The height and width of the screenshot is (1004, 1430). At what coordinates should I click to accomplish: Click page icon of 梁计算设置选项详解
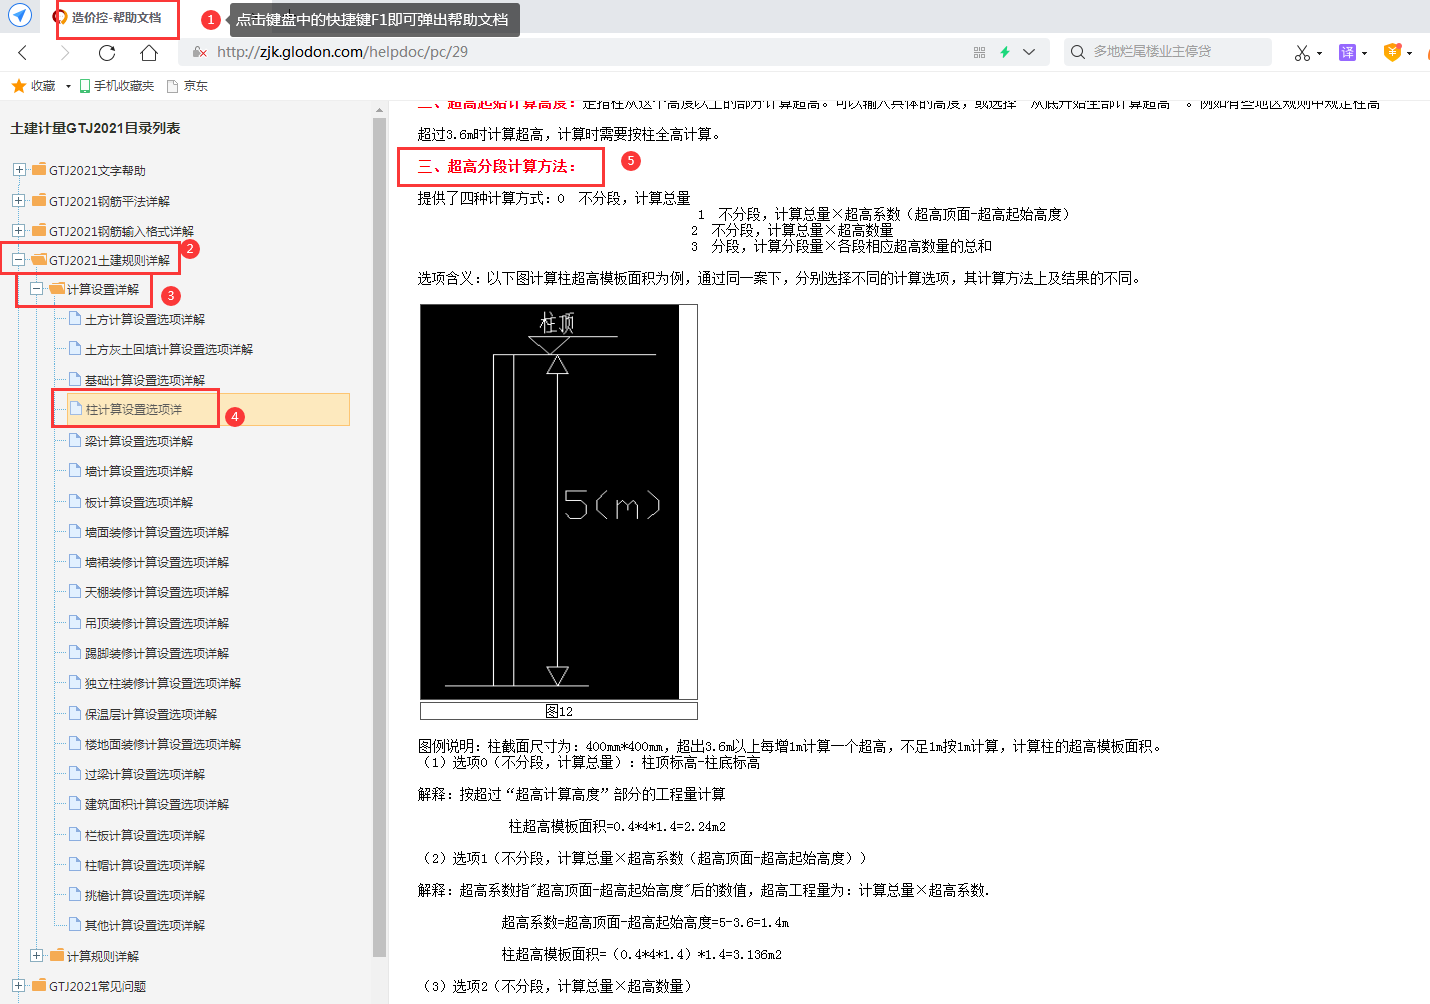pos(75,440)
